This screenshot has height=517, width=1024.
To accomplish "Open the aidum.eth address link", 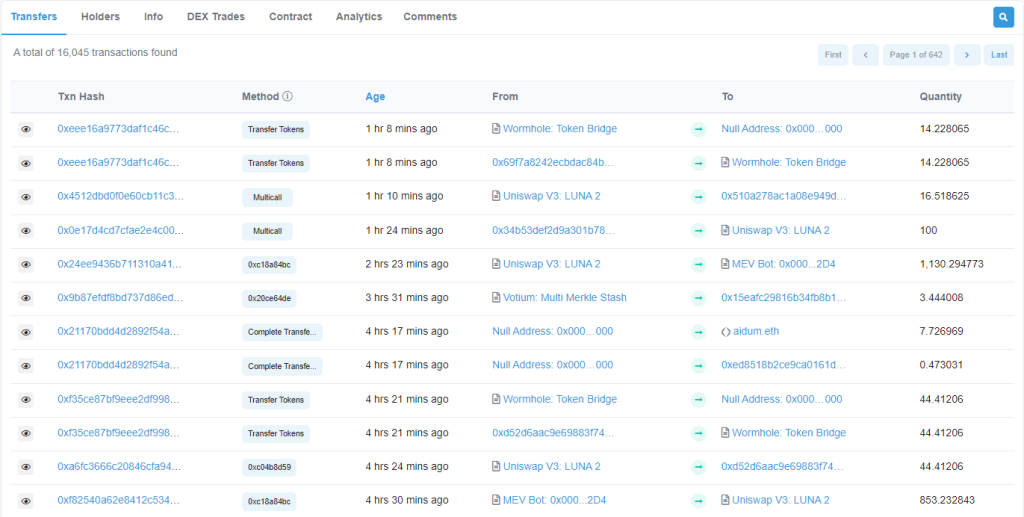I will coord(756,332).
